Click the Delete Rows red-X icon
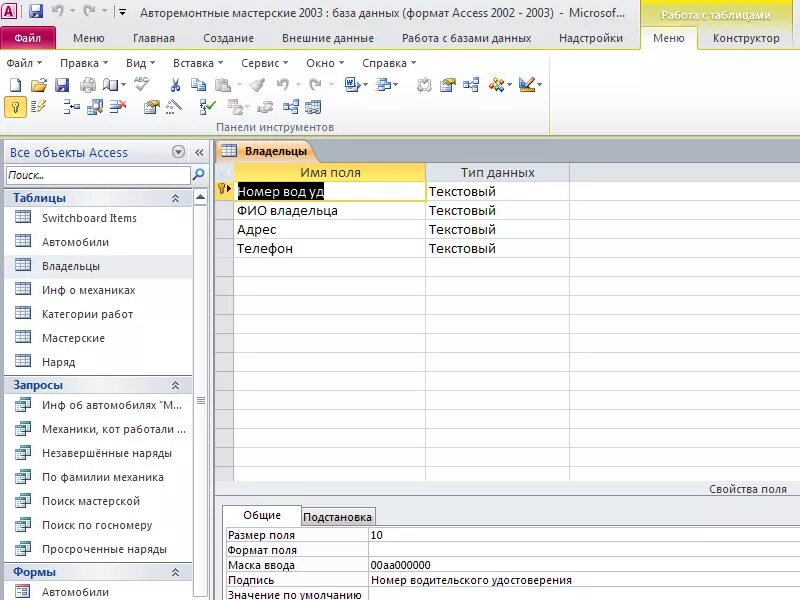Screen dimensions: 800x600 118,107
